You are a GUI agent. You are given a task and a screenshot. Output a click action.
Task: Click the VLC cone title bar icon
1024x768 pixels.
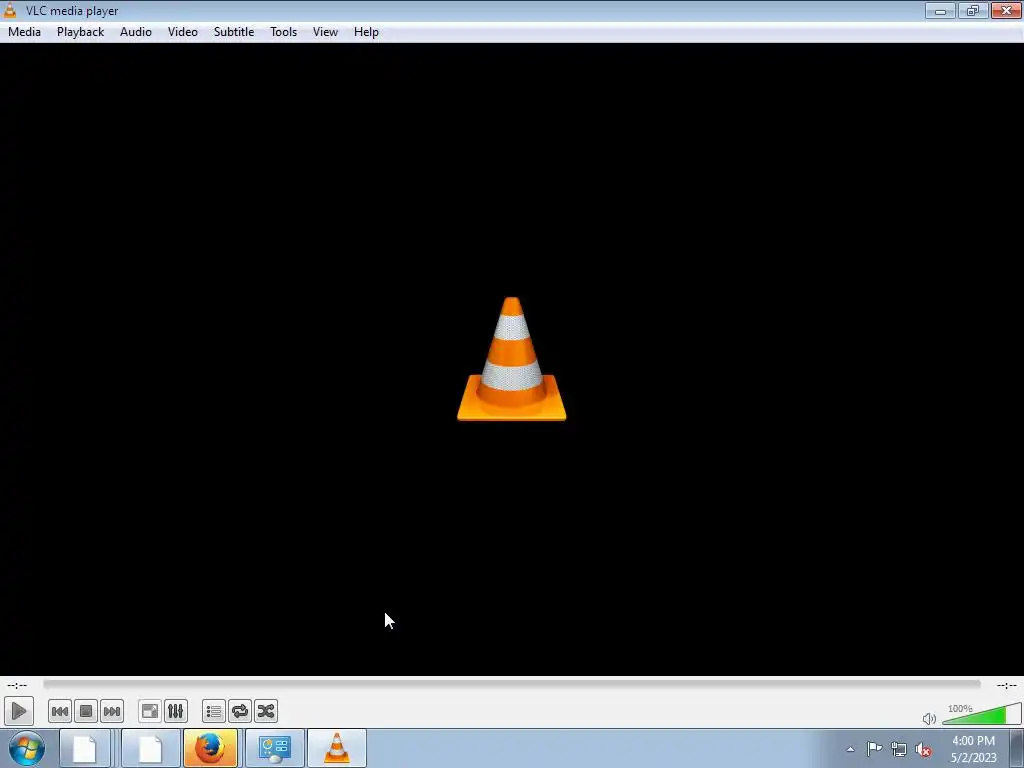pyautogui.click(x=10, y=10)
